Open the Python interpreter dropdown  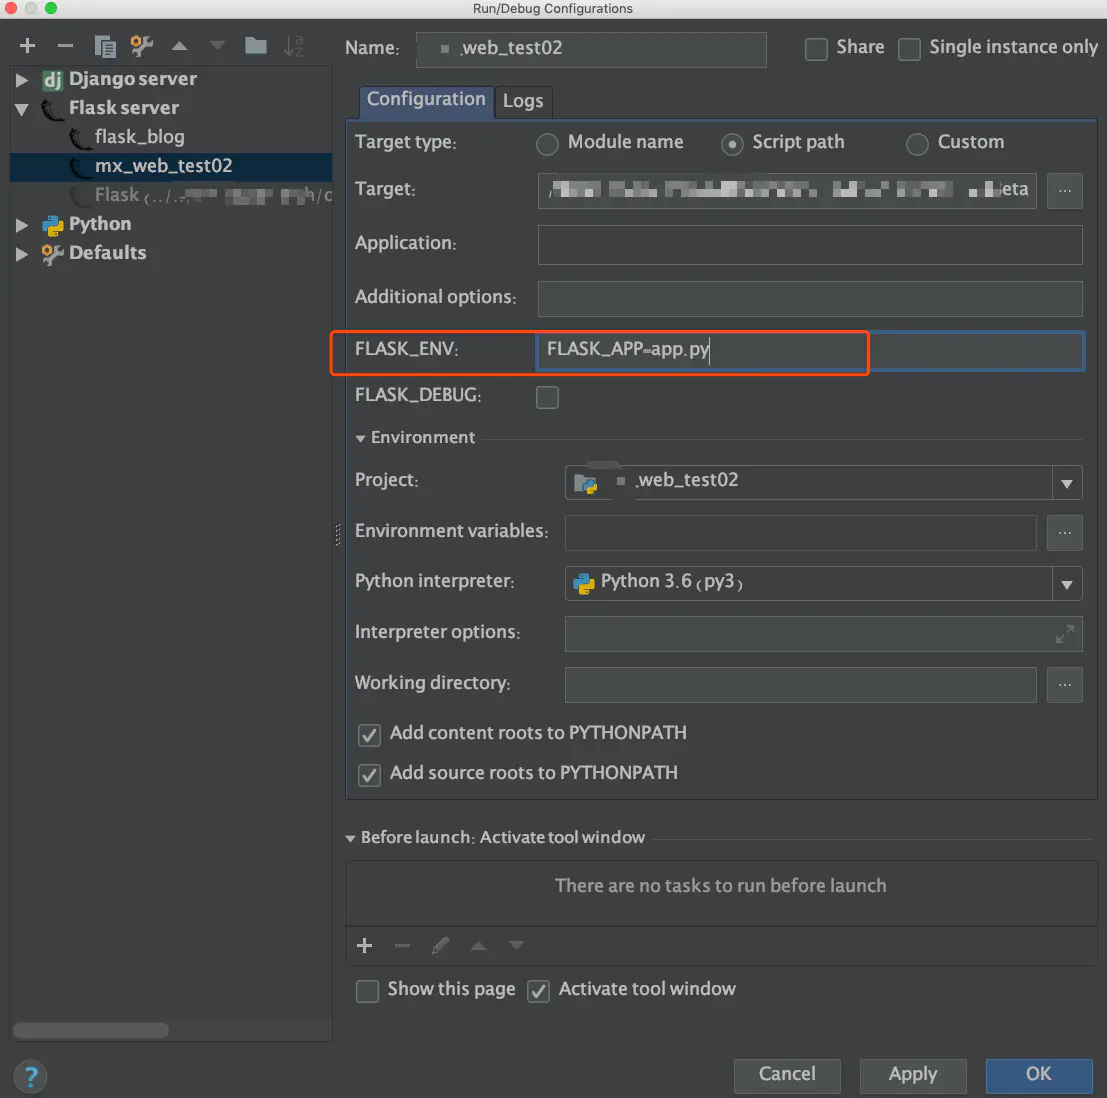tap(1067, 585)
